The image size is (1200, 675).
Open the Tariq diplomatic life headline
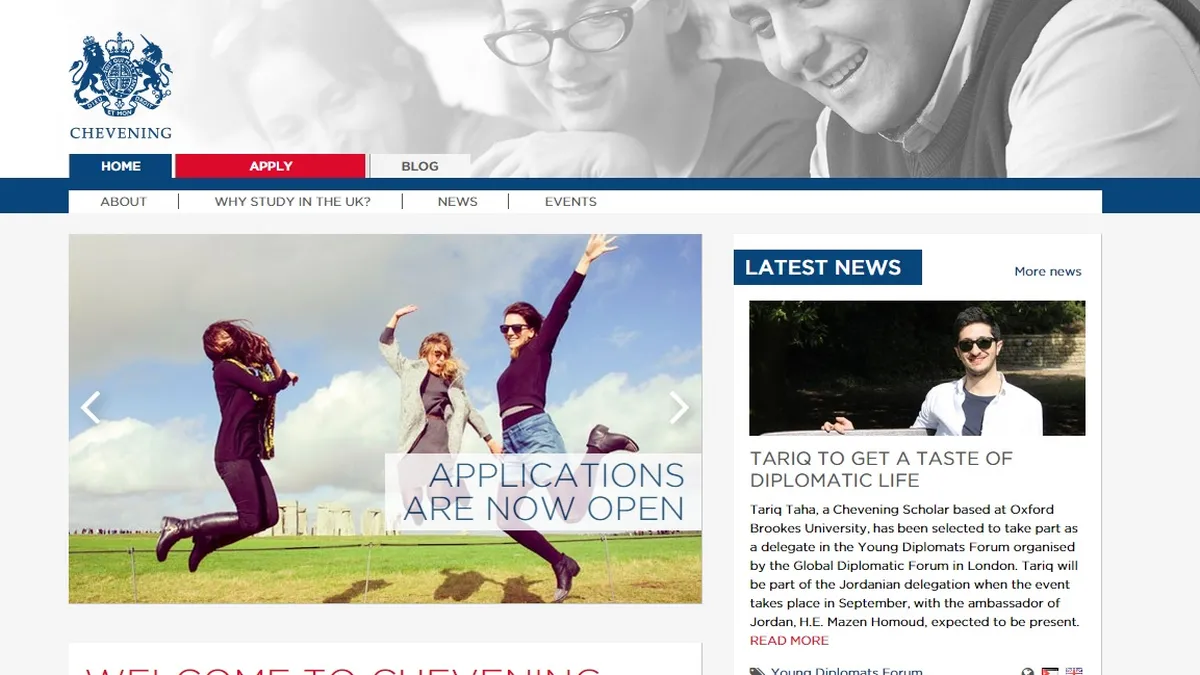[881, 469]
